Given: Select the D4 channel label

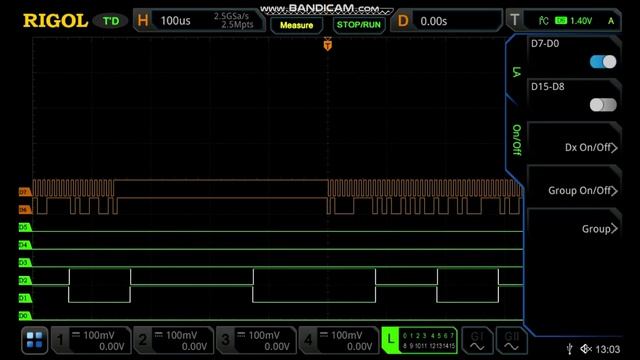Looking at the screenshot, I should tap(25, 245).
